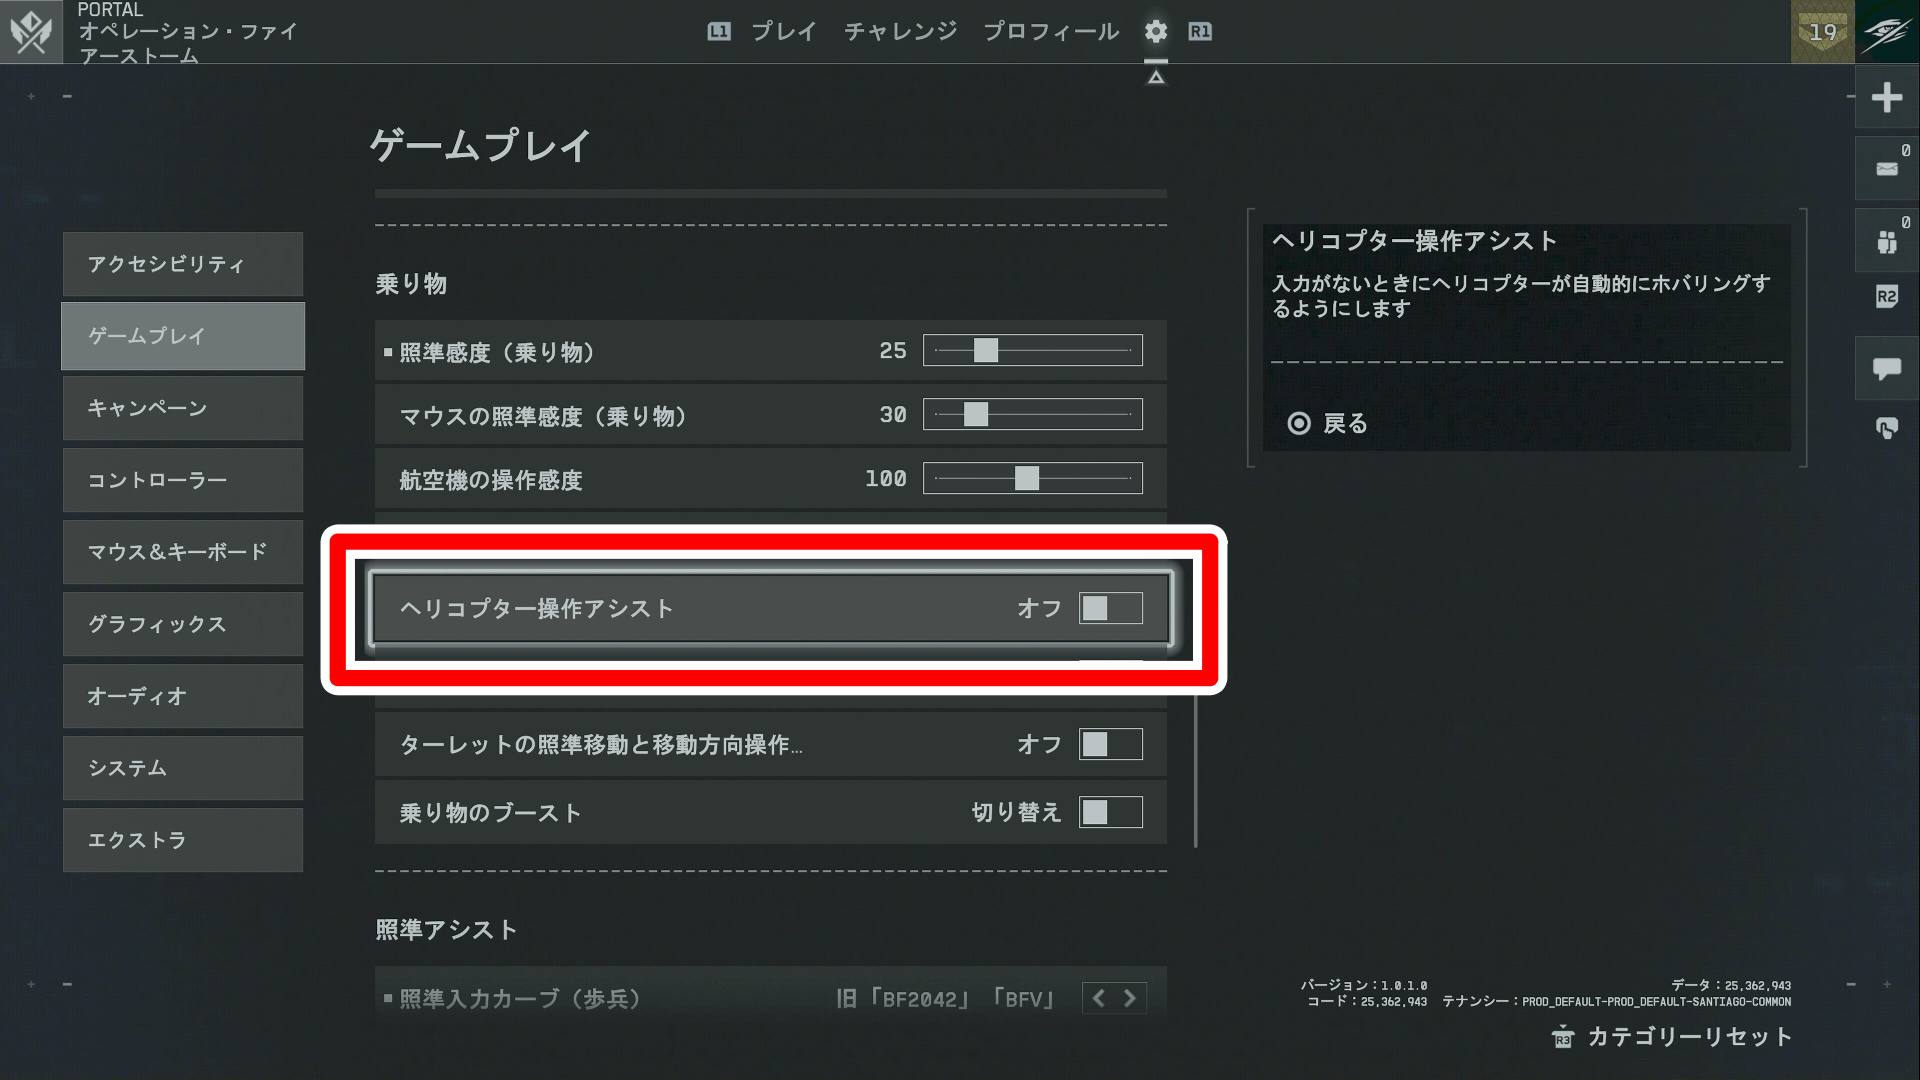Switch to プレイ tab
Screen dimensions: 1920x1080
pyautogui.click(x=783, y=31)
